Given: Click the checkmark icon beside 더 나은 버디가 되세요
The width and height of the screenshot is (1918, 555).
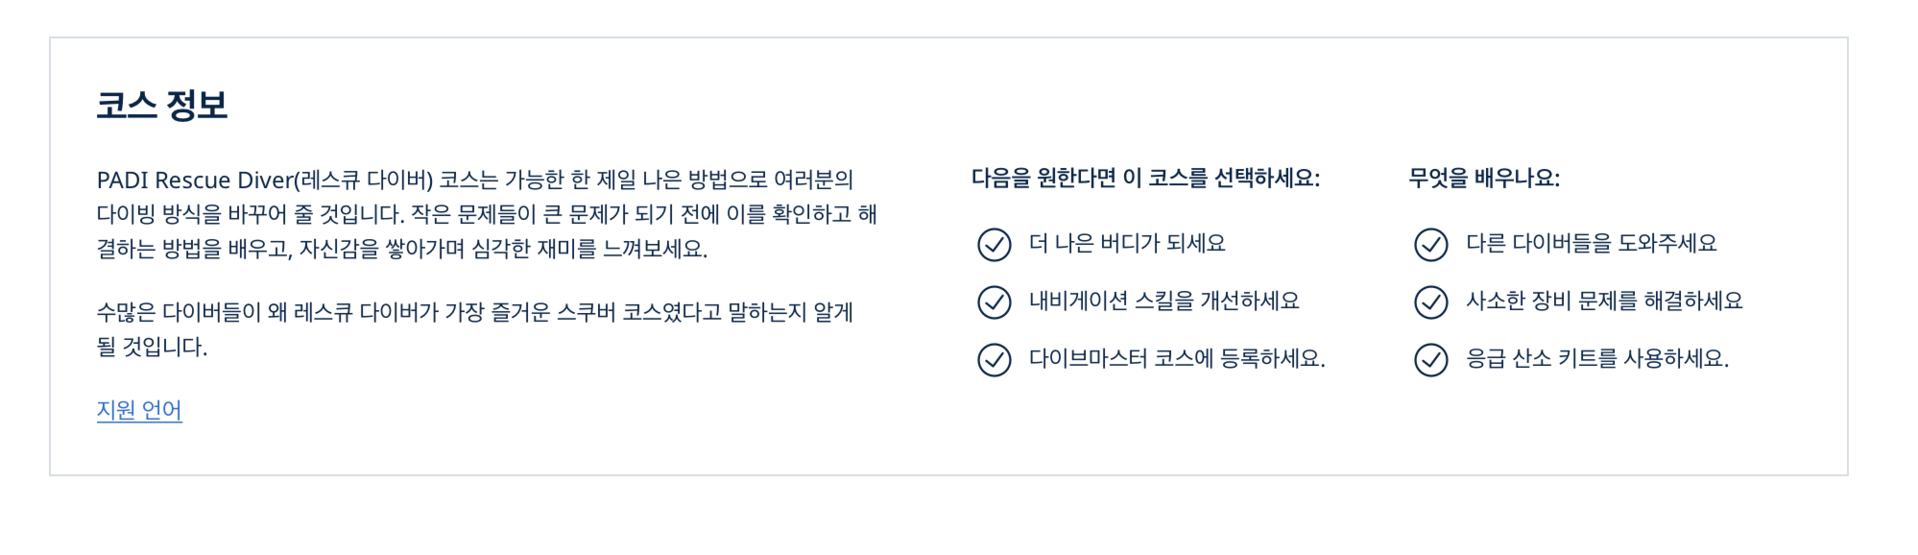Looking at the screenshot, I should tap(993, 244).
